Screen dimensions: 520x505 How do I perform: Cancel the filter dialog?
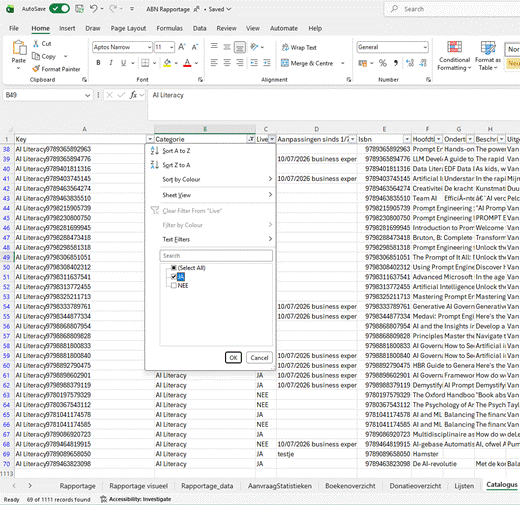[x=259, y=358]
